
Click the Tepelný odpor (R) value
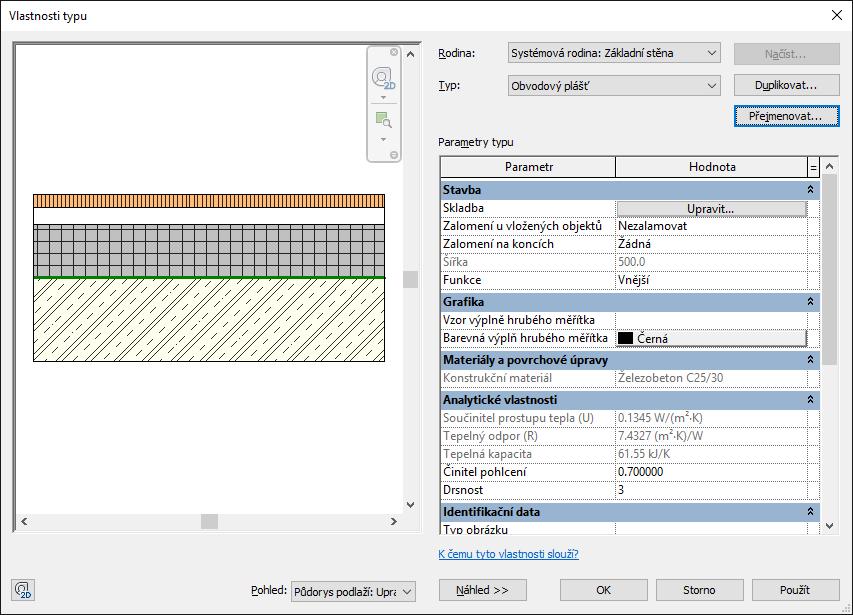[711, 436]
